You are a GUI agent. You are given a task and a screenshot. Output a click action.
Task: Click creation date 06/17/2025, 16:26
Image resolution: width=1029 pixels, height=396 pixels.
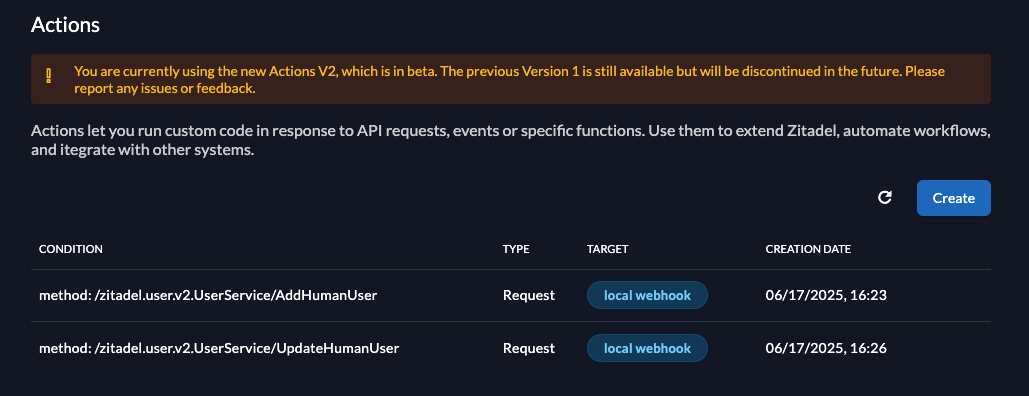[x=826, y=348]
